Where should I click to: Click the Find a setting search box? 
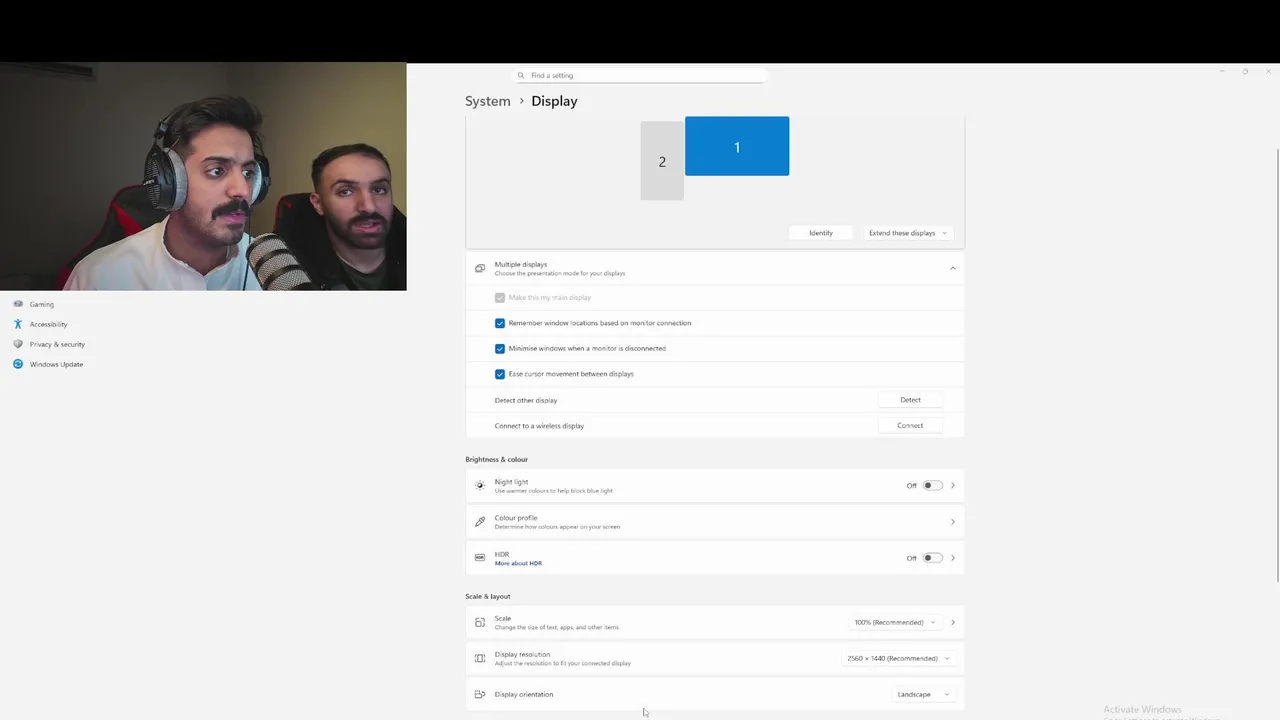pyautogui.click(x=640, y=75)
